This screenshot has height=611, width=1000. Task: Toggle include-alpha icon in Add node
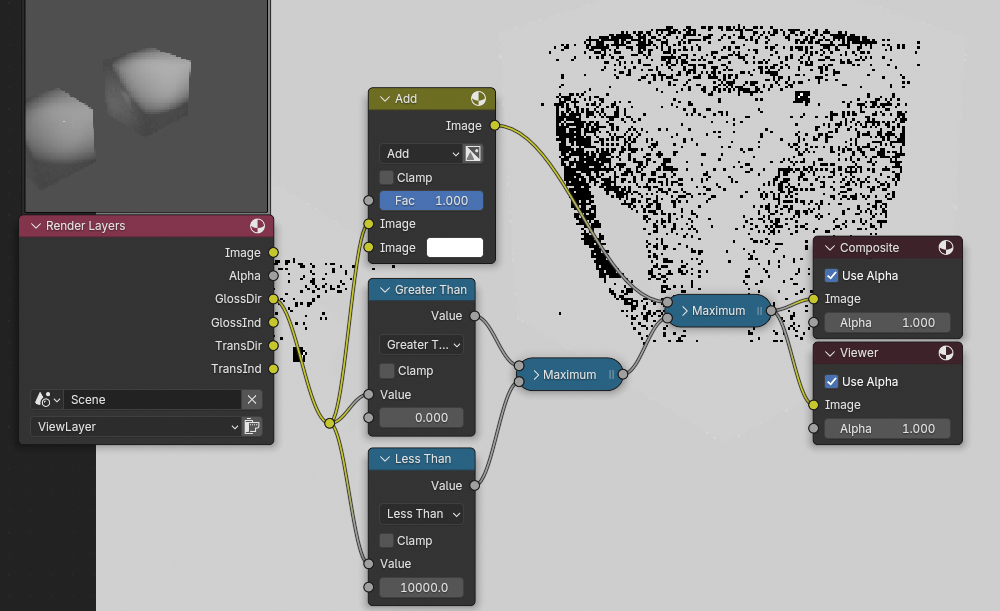pyautogui.click(x=473, y=154)
